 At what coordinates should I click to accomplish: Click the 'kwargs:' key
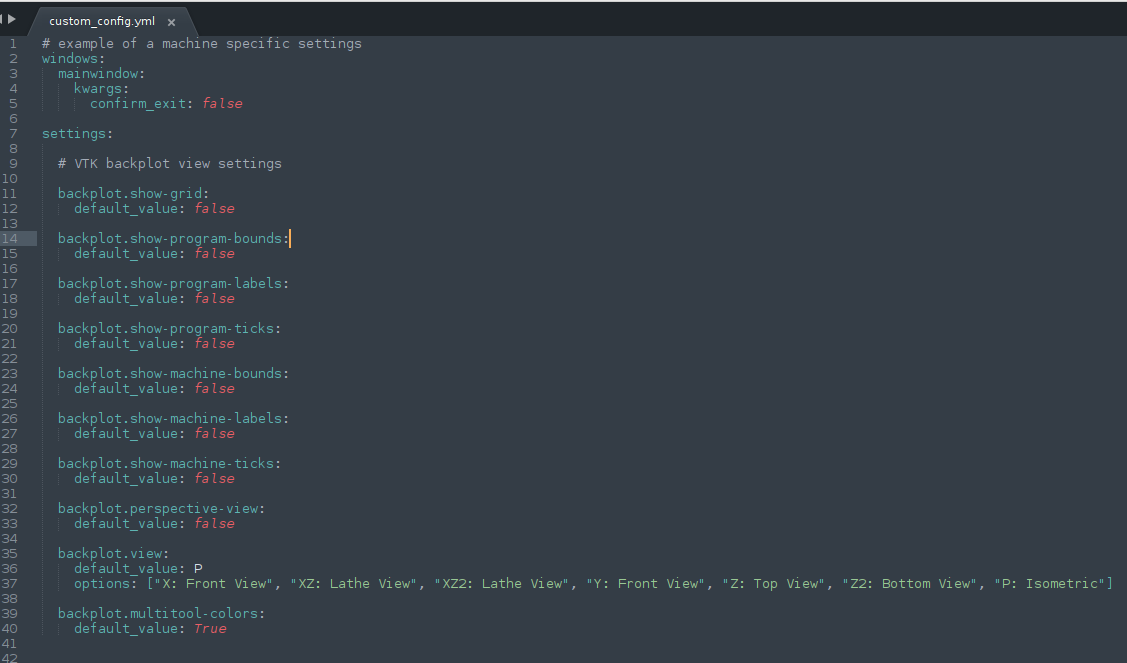[x=101, y=89]
